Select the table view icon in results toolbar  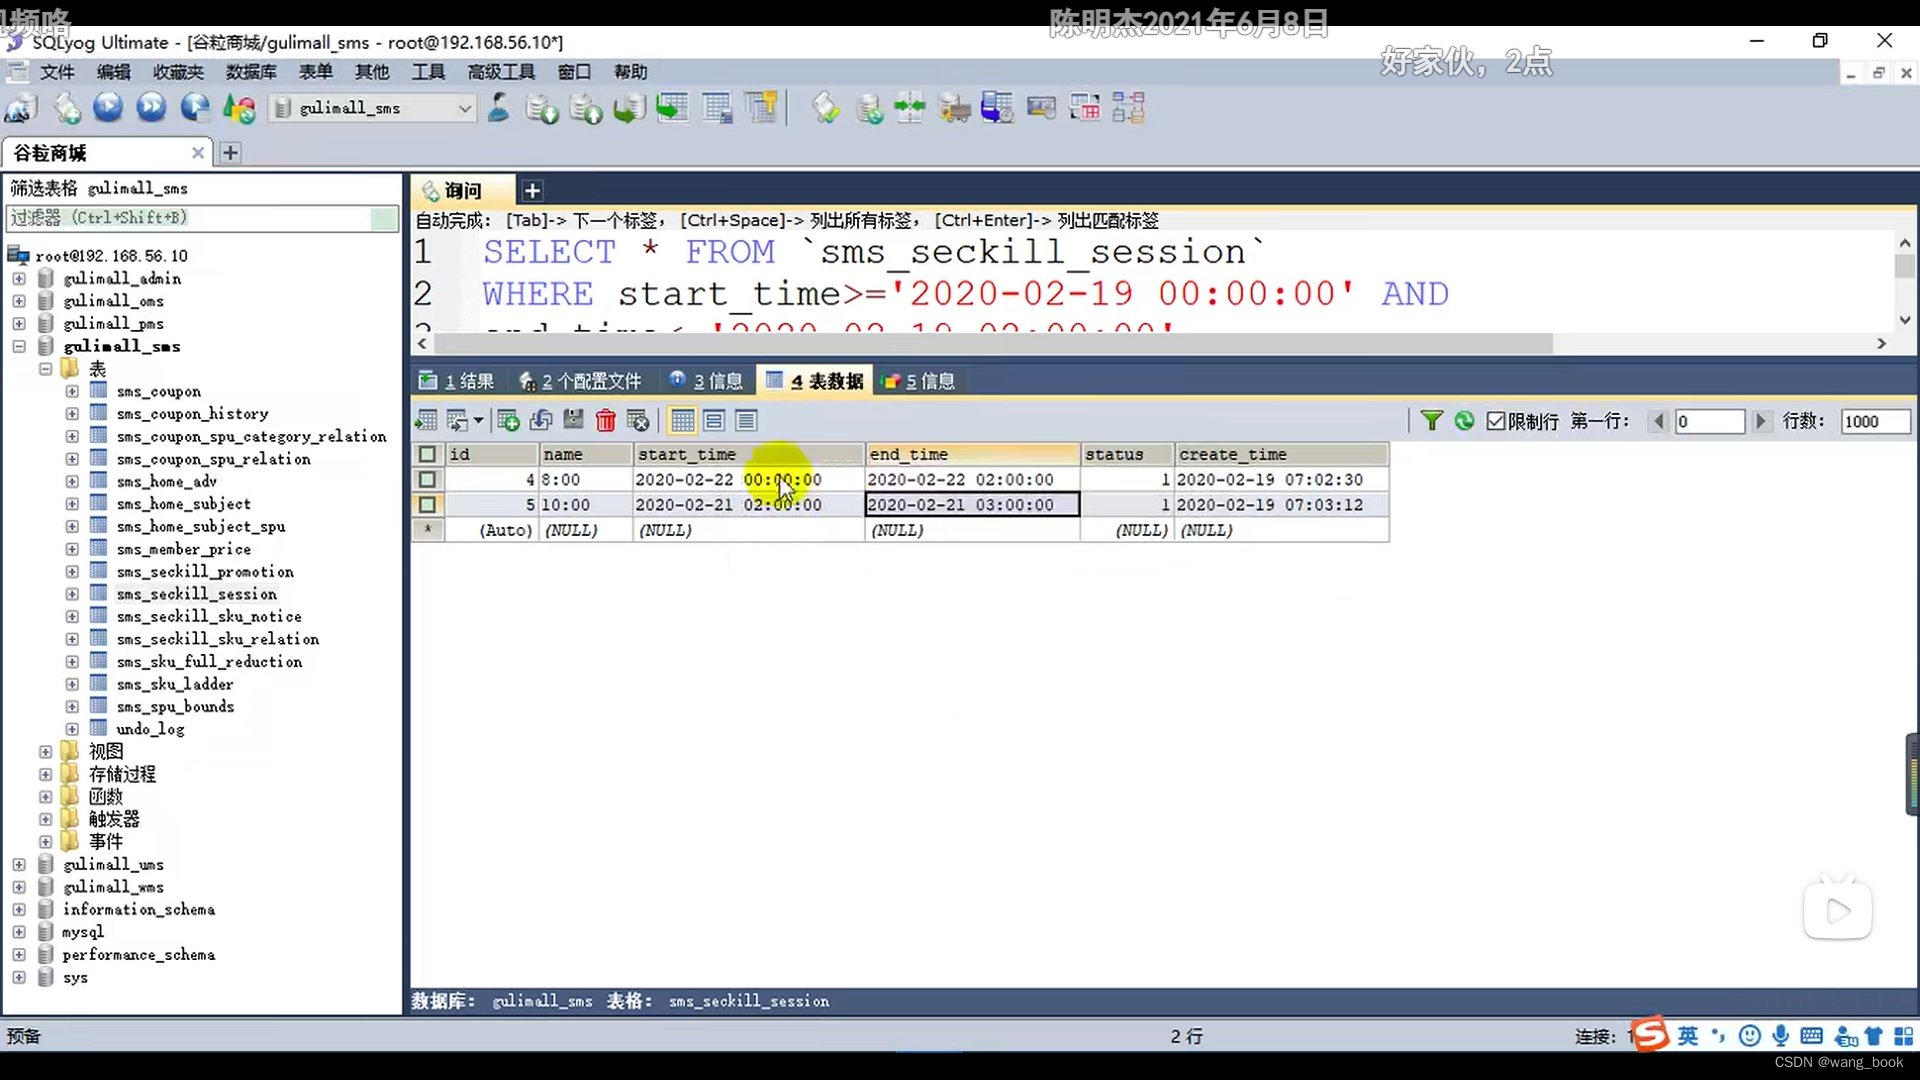(x=682, y=421)
